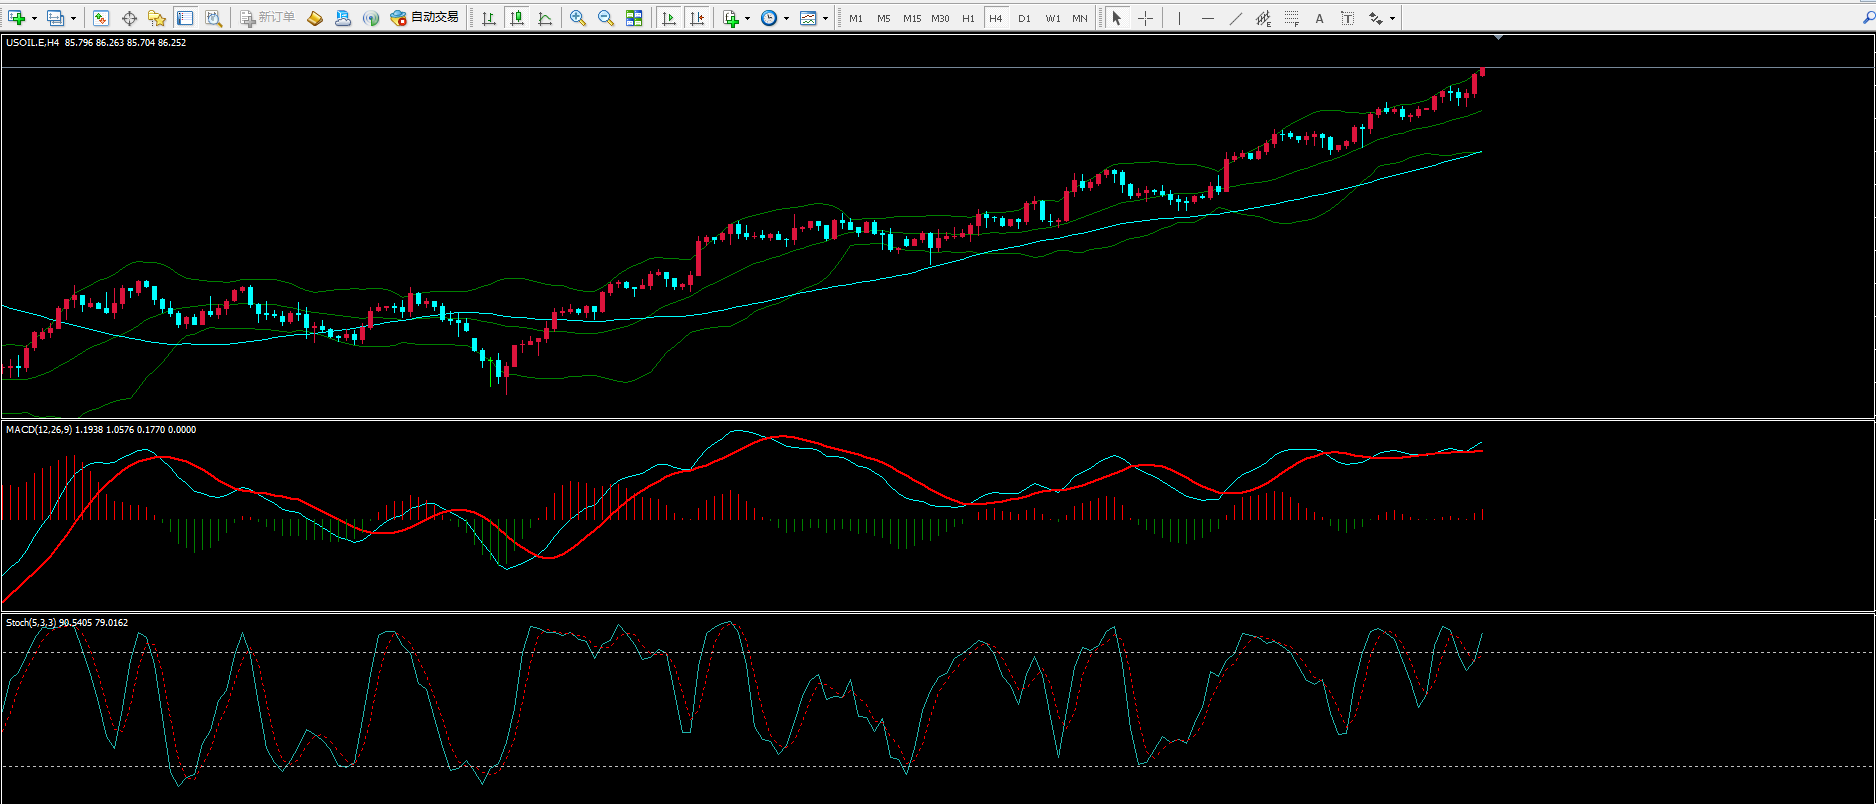Open the indicators list dropdown arrow
Viewport: 1876px width, 804px height.
coord(747,18)
